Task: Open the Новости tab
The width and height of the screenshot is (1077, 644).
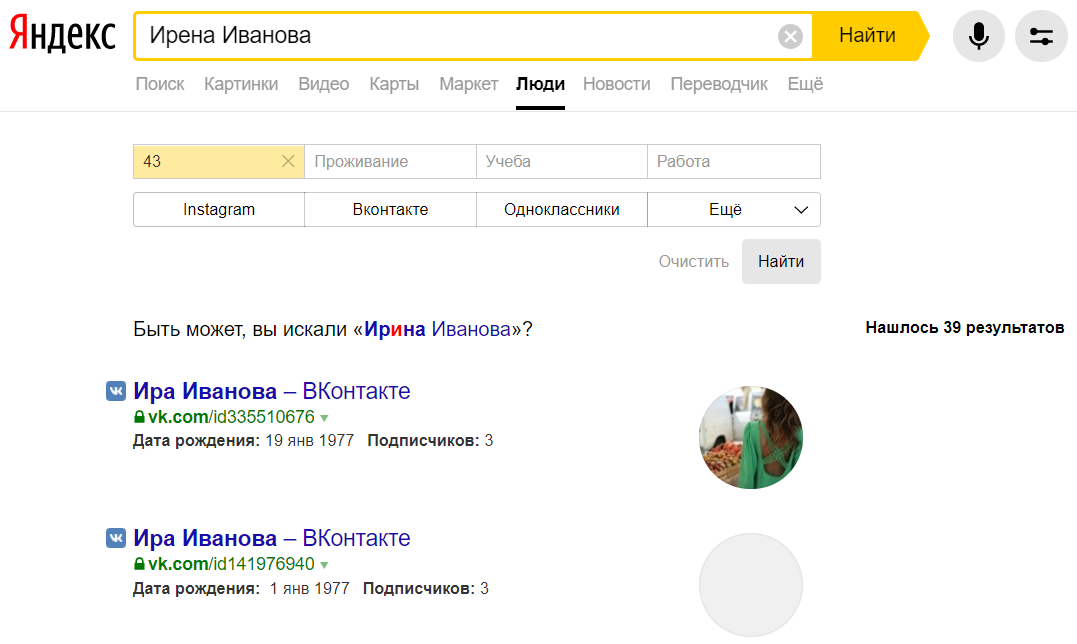Action: [617, 84]
